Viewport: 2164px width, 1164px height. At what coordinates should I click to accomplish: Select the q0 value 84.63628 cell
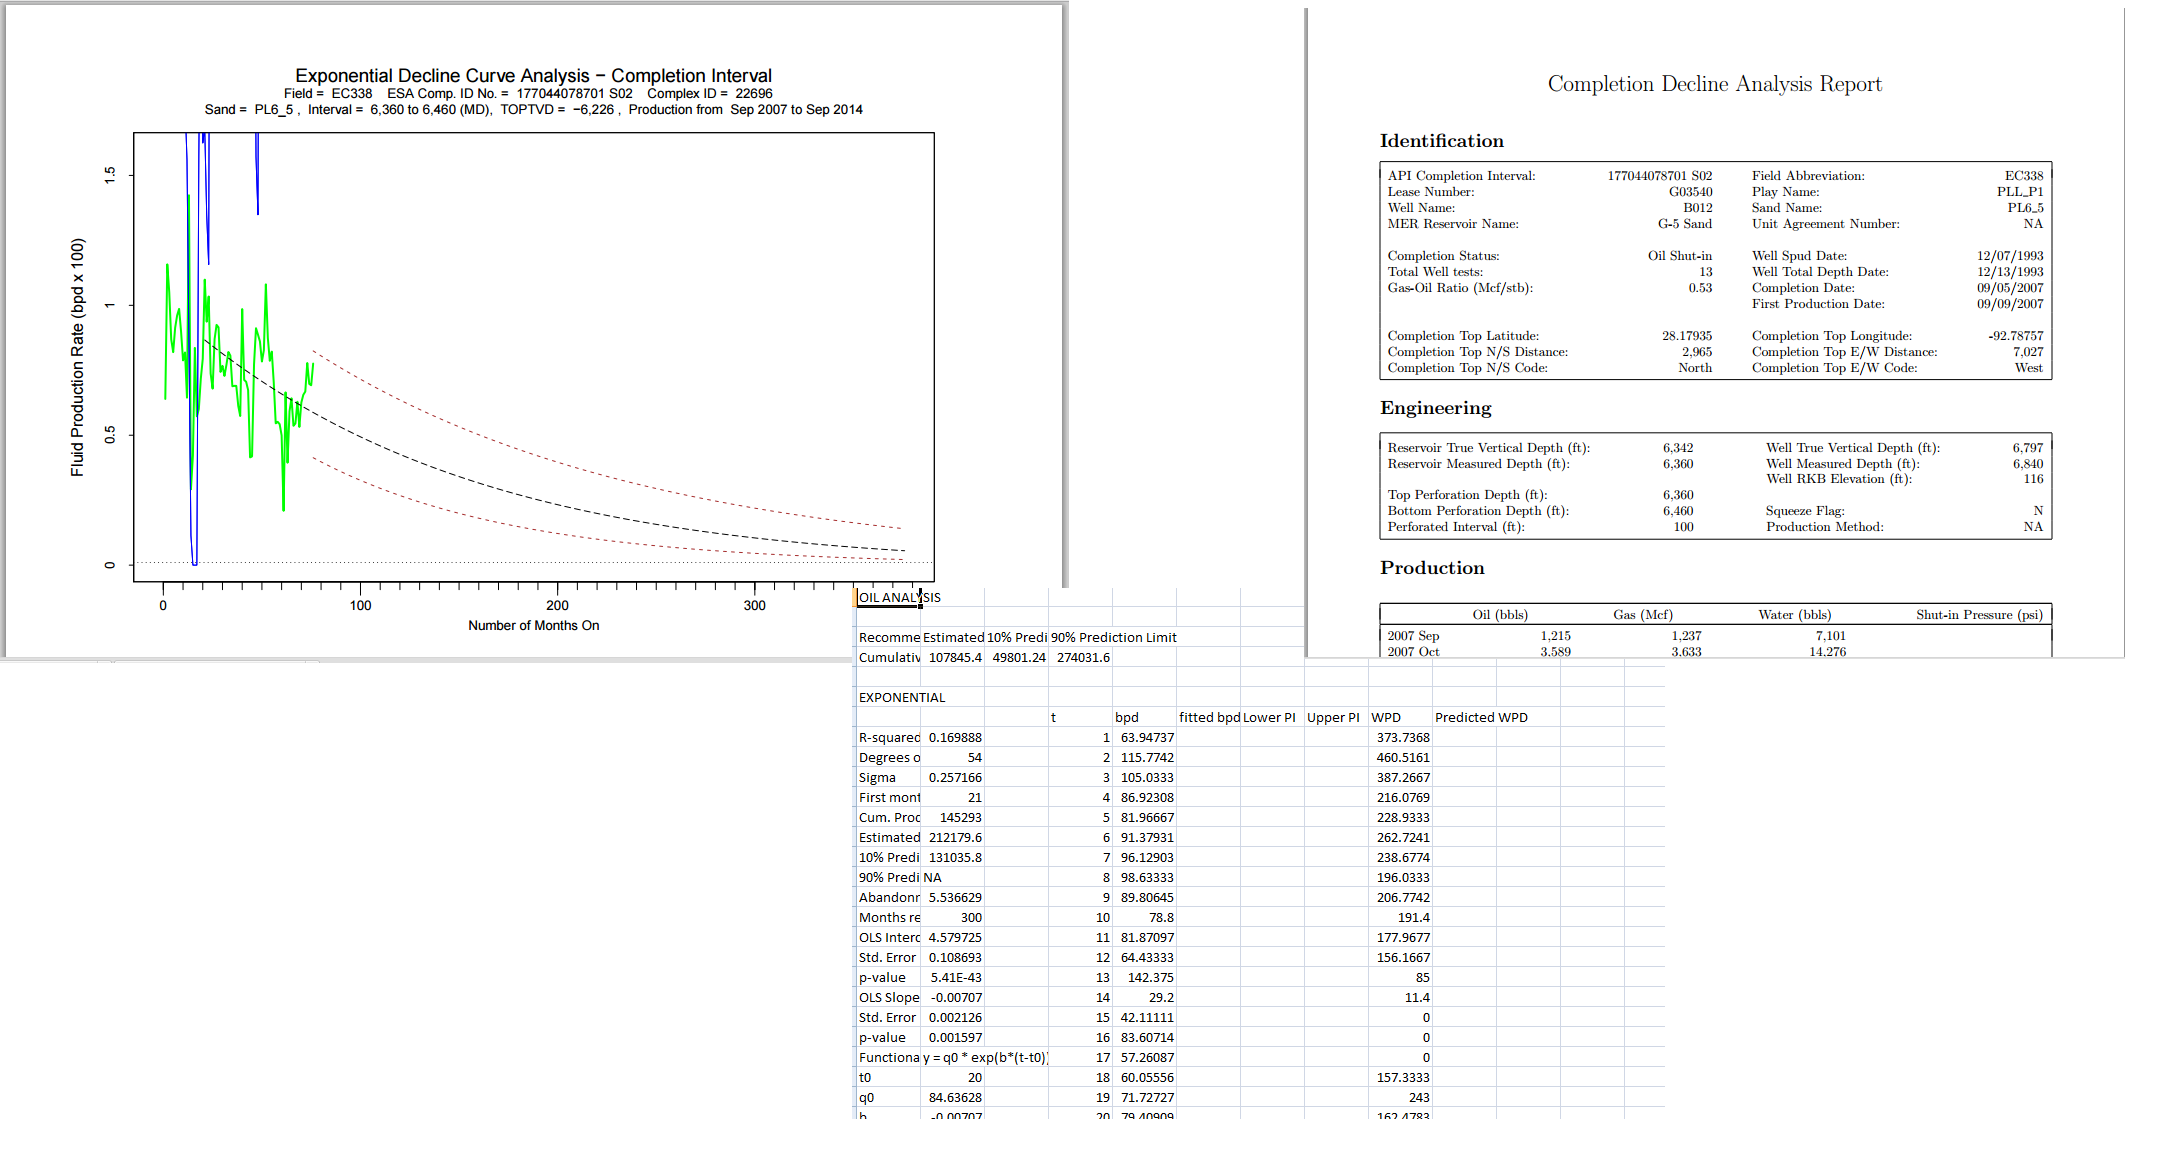(955, 1097)
